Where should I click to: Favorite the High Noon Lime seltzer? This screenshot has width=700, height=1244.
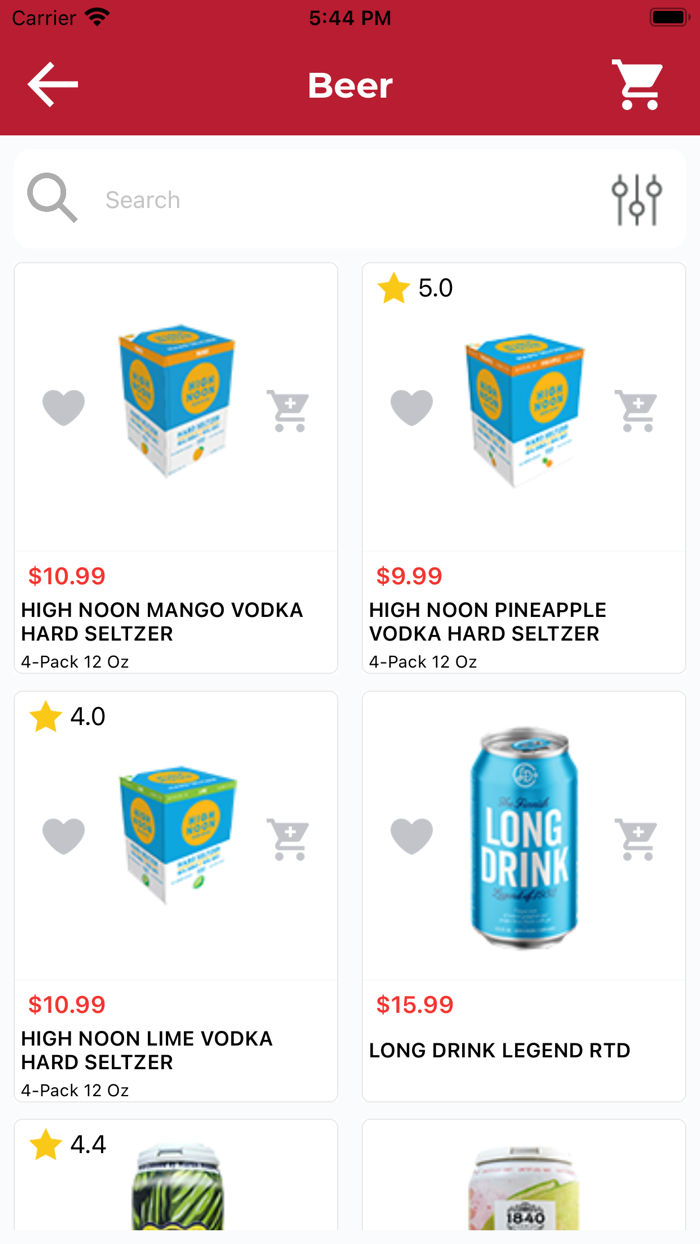point(64,836)
